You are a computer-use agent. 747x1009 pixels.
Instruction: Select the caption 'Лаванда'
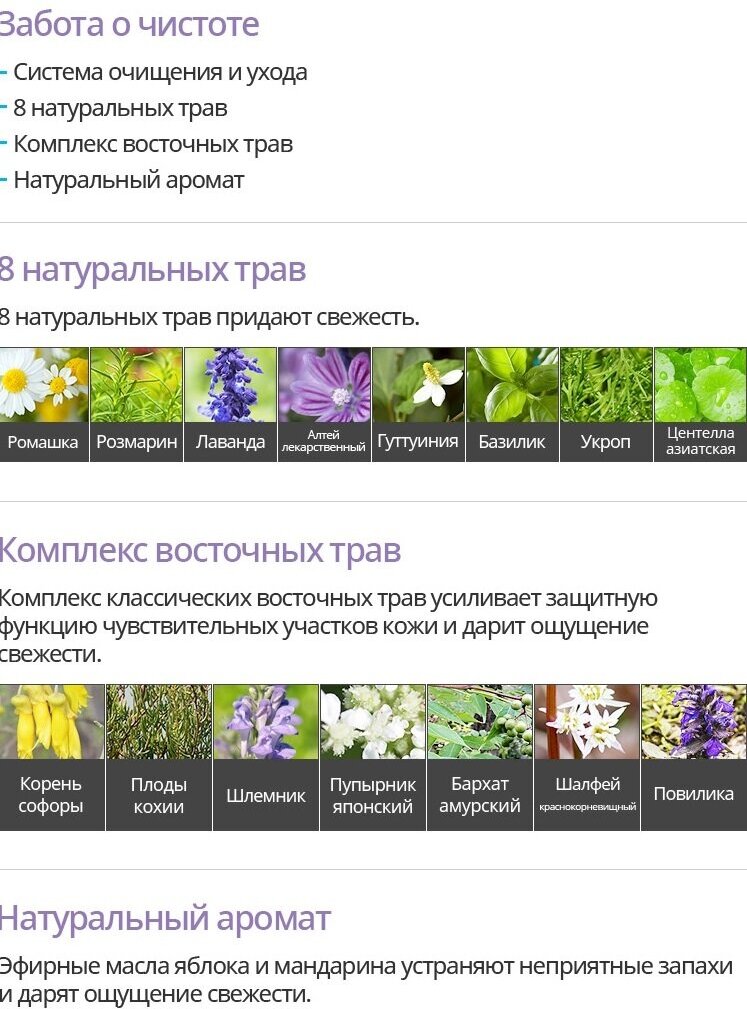[230, 442]
